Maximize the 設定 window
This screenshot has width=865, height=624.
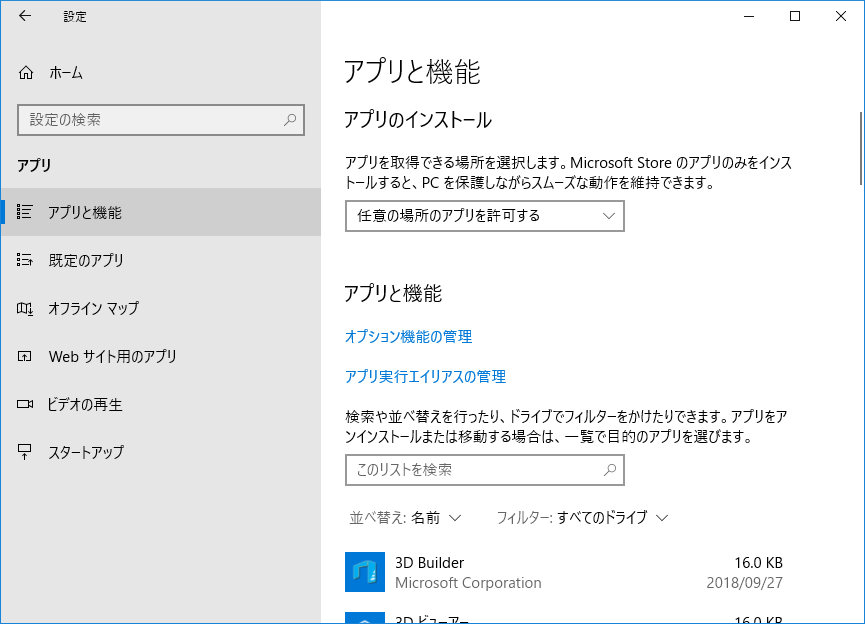(x=794, y=16)
